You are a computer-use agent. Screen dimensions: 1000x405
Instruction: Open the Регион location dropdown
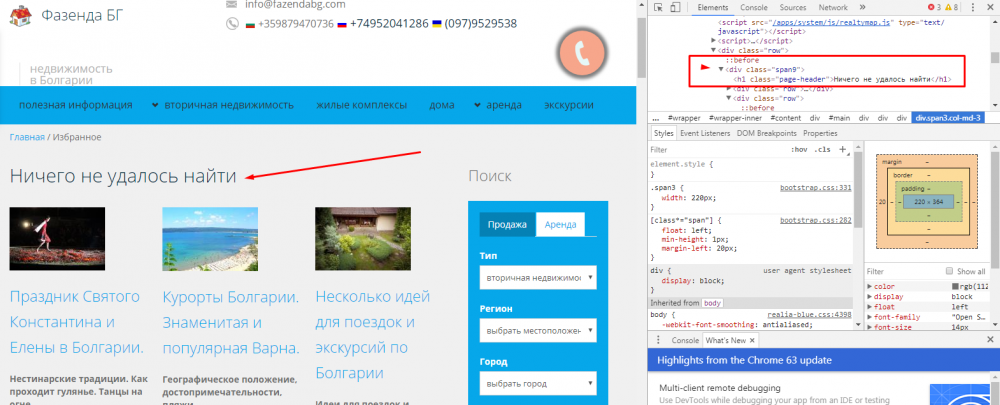(538, 331)
